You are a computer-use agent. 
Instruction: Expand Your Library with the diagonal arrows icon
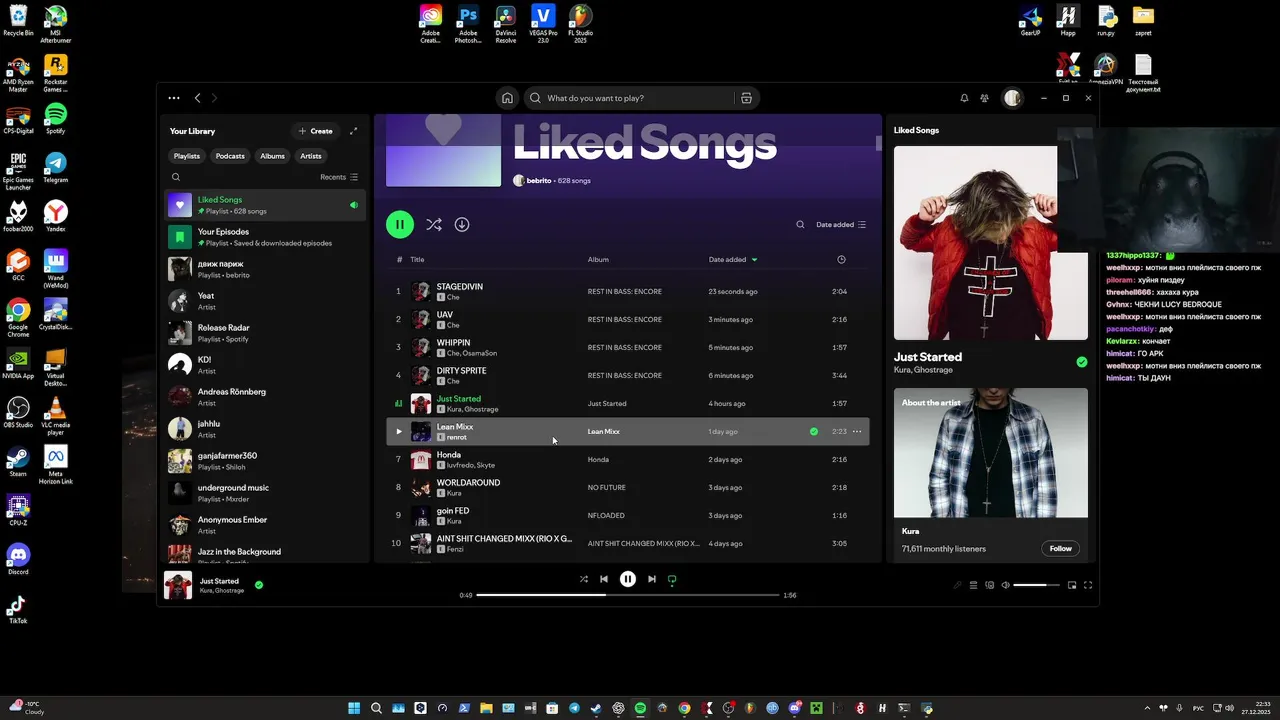(353, 131)
